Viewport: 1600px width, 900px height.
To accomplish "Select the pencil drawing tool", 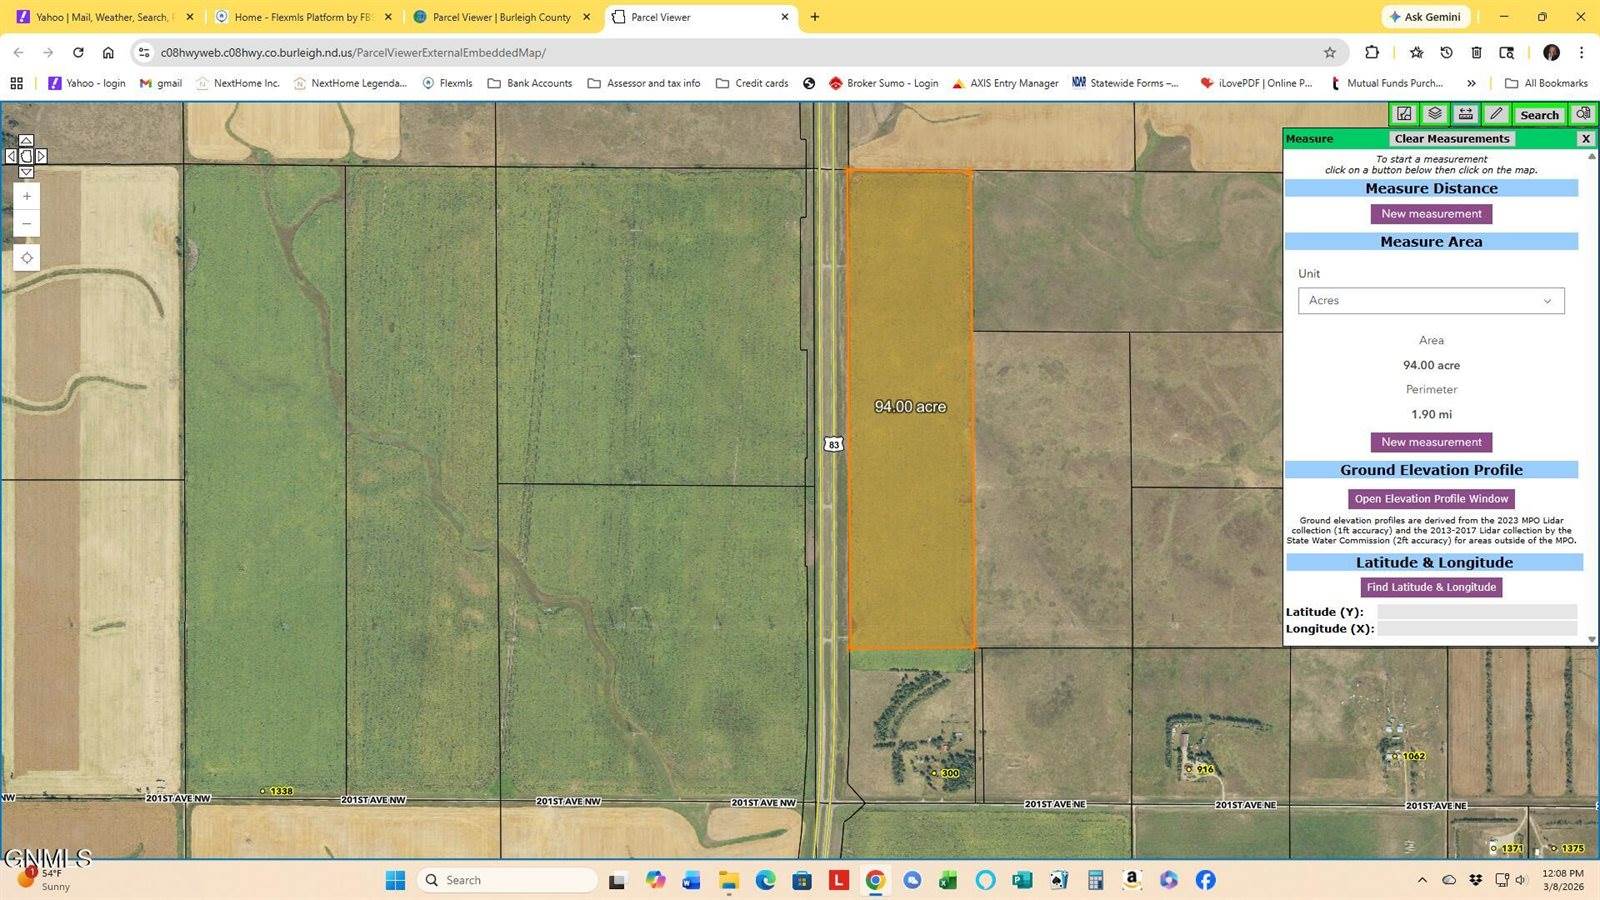I will point(1496,114).
